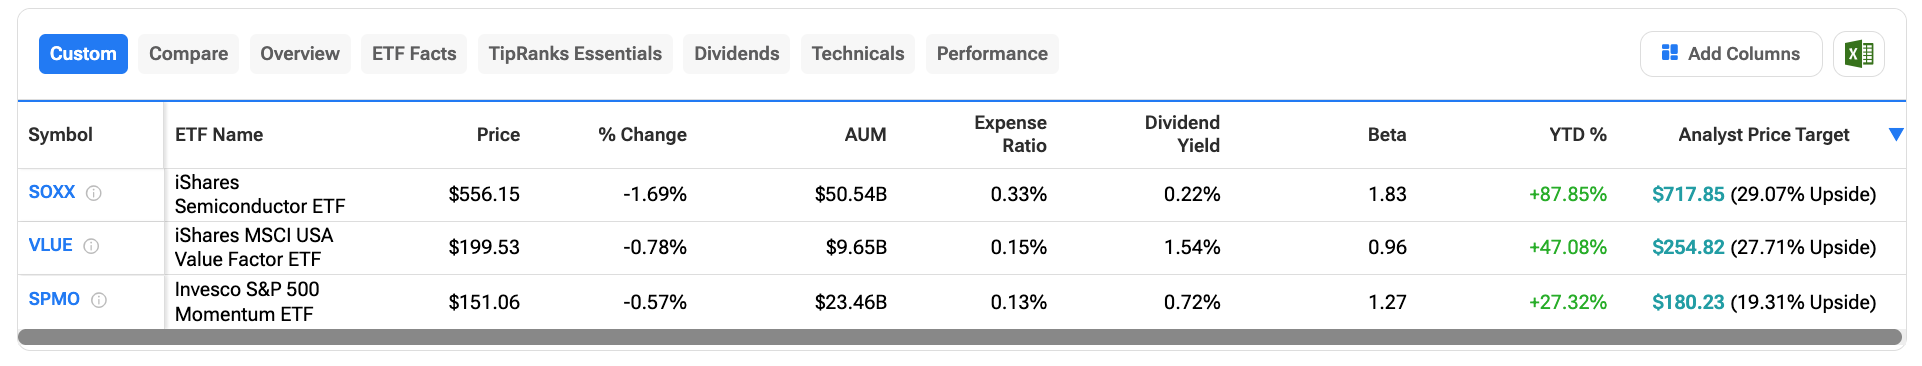Image resolution: width=1922 pixels, height=366 pixels.
Task: Open VLUE symbol link
Action: click(x=50, y=245)
